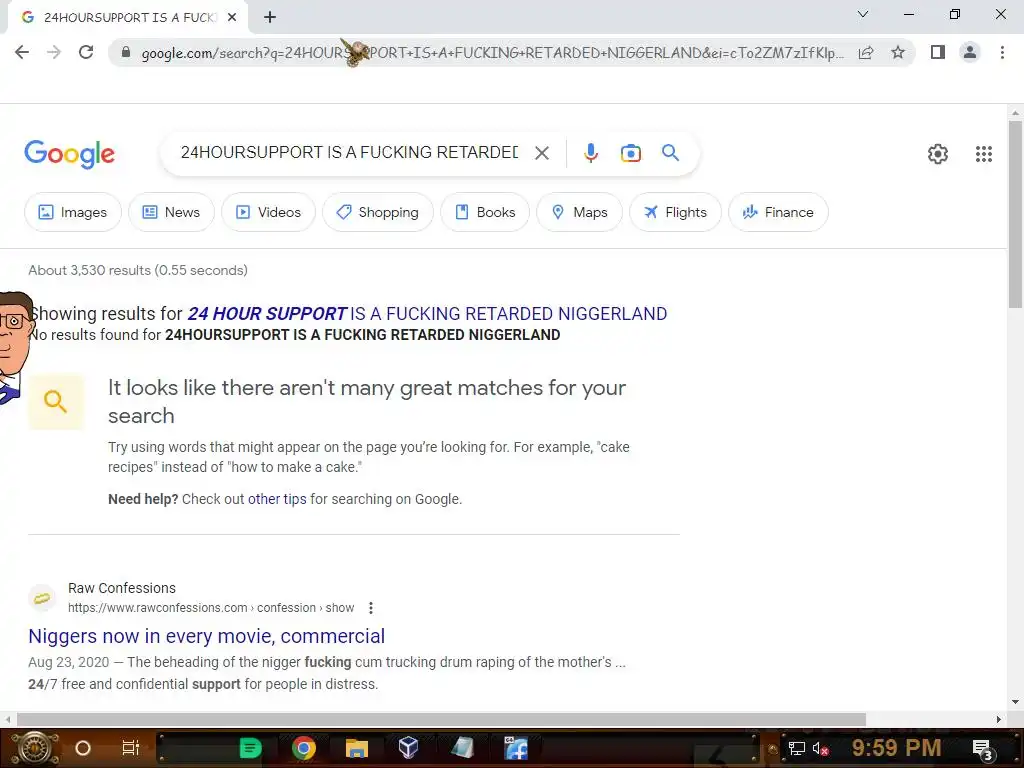Click the browser forward arrow

[x=54, y=52]
